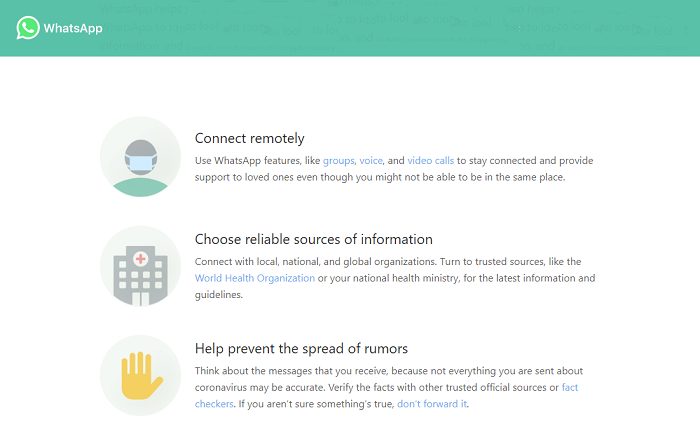Click Help prevent the spread of rumors heading

point(301,349)
